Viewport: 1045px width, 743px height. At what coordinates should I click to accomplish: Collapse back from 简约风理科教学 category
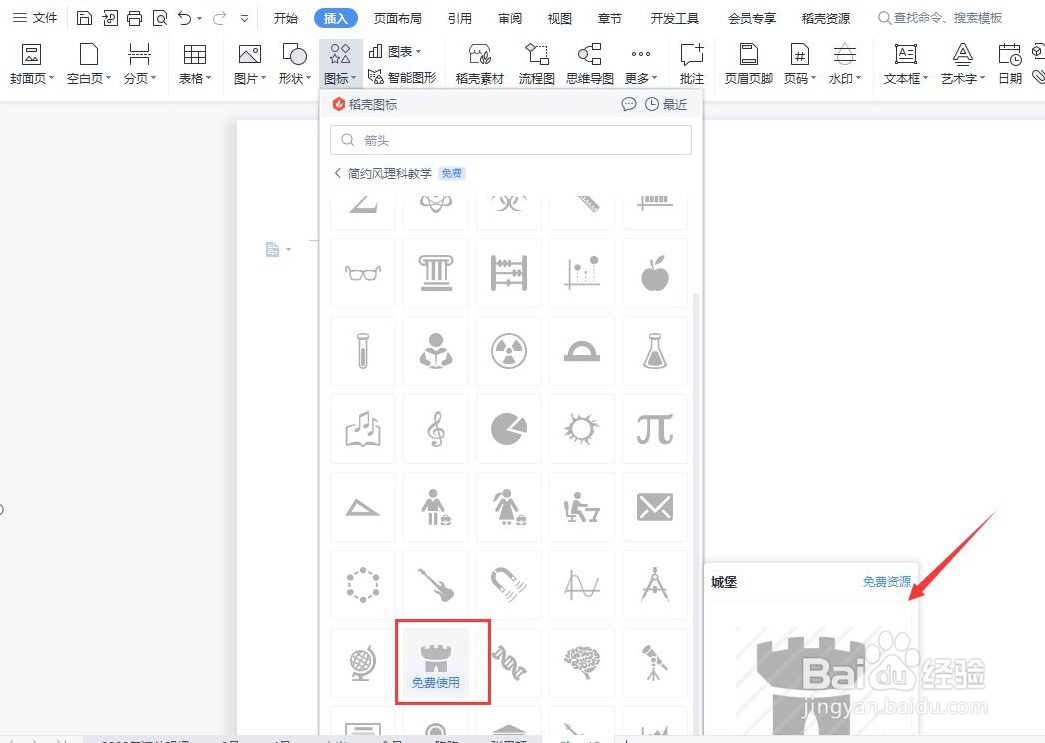[x=337, y=172]
